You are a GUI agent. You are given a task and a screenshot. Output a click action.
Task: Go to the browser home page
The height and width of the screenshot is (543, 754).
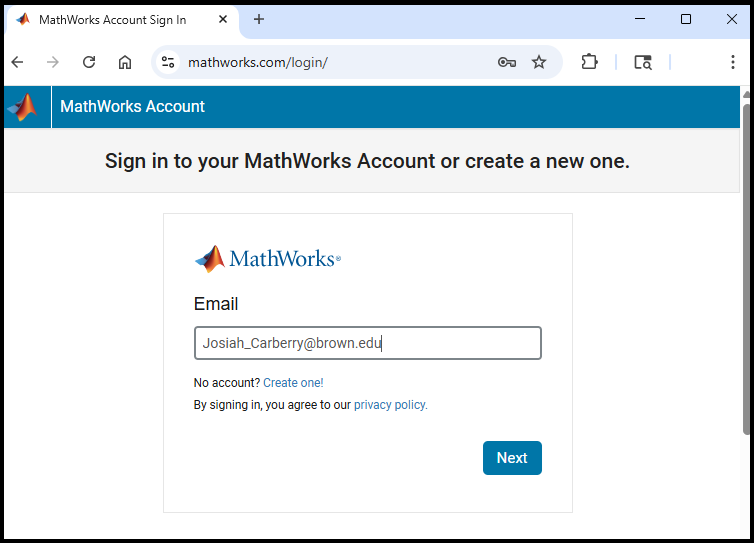(x=125, y=62)
